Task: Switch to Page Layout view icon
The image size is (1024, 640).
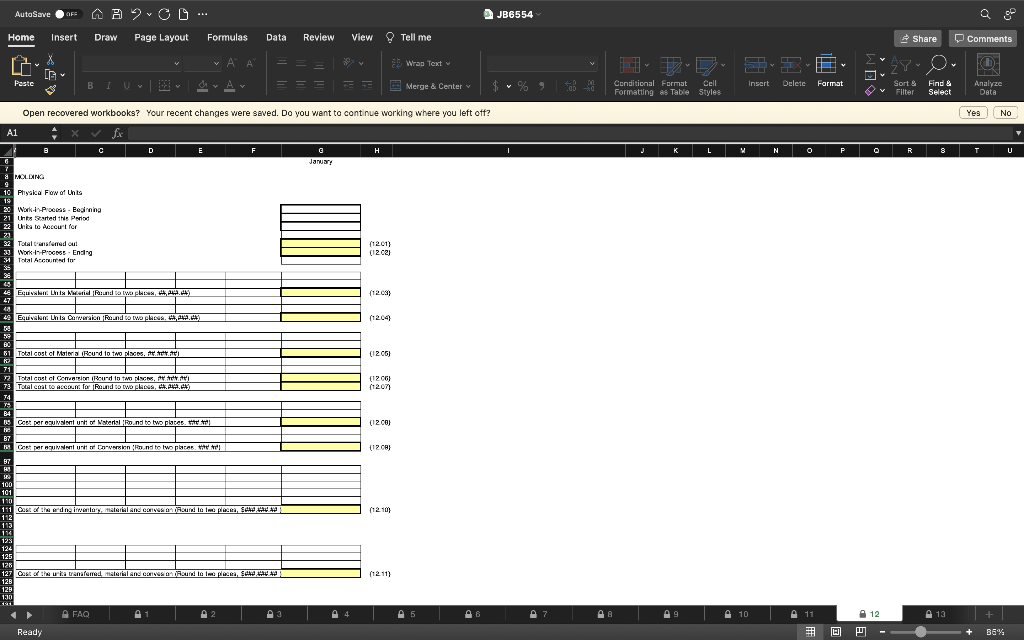Action: pyautogui.click(x=835, y=632)
